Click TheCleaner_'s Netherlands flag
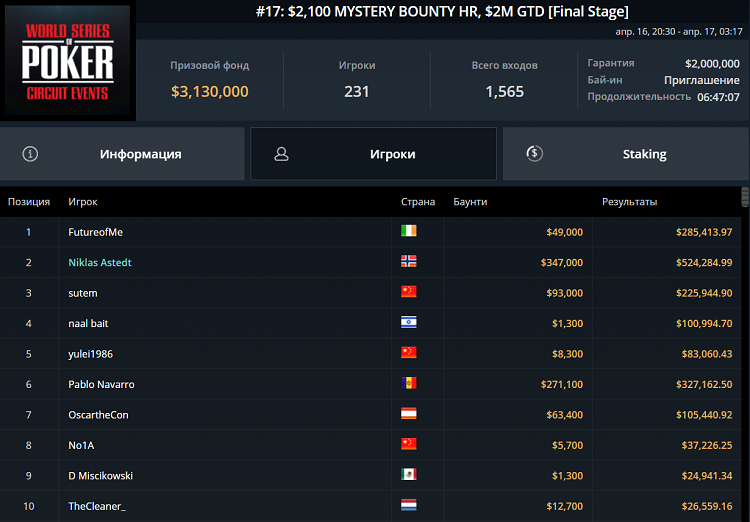750x522 pixels. (408, 506)
